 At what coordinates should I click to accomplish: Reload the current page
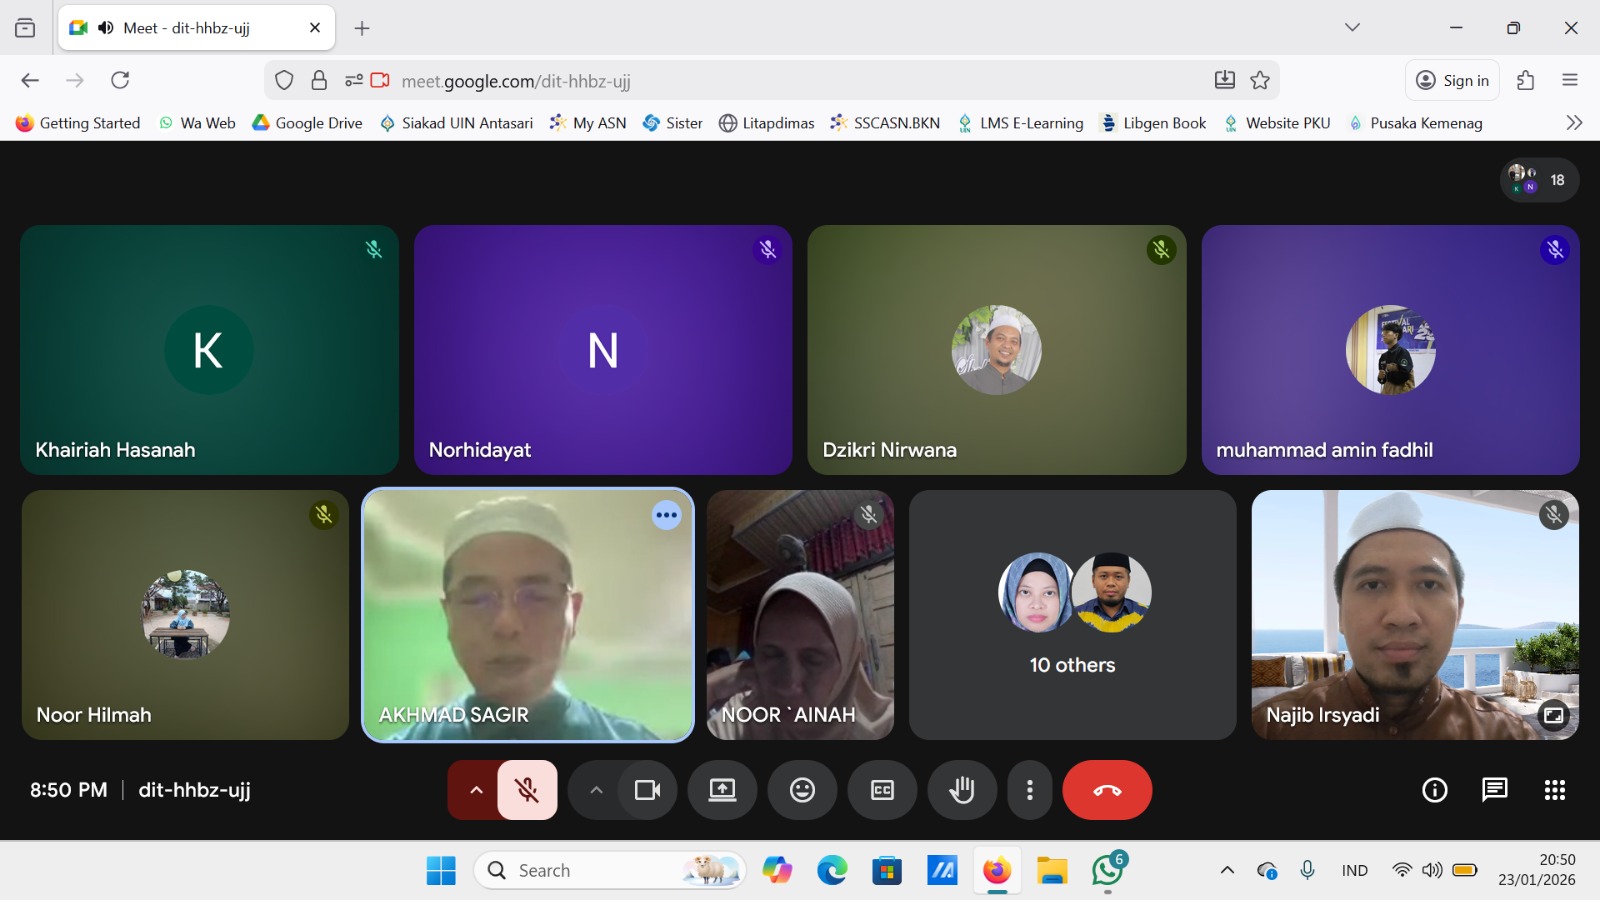point(121,81)
